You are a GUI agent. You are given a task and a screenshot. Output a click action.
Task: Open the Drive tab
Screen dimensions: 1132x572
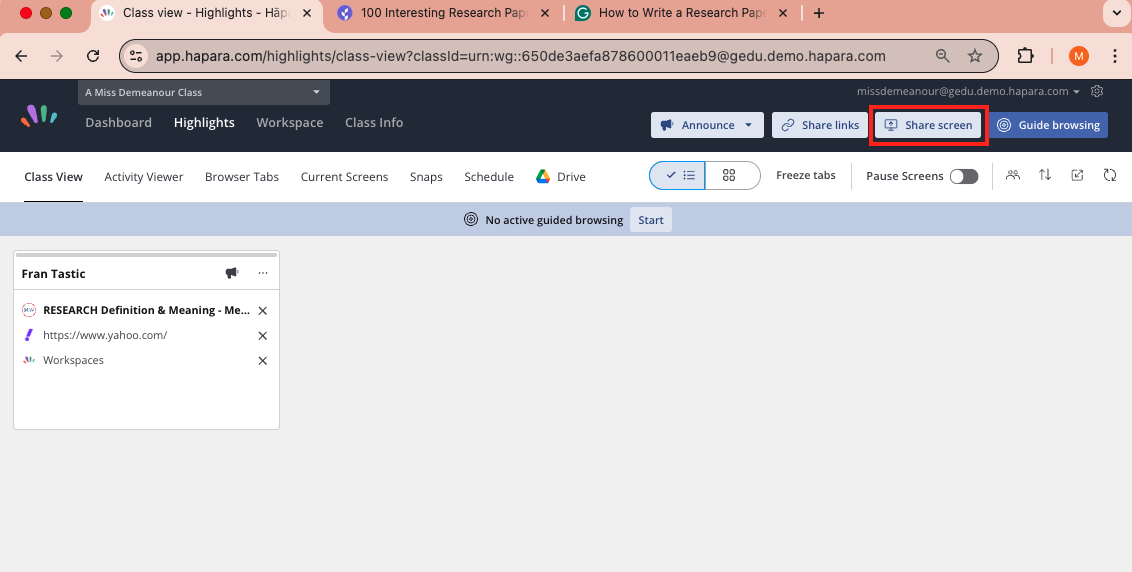[561, 177]
